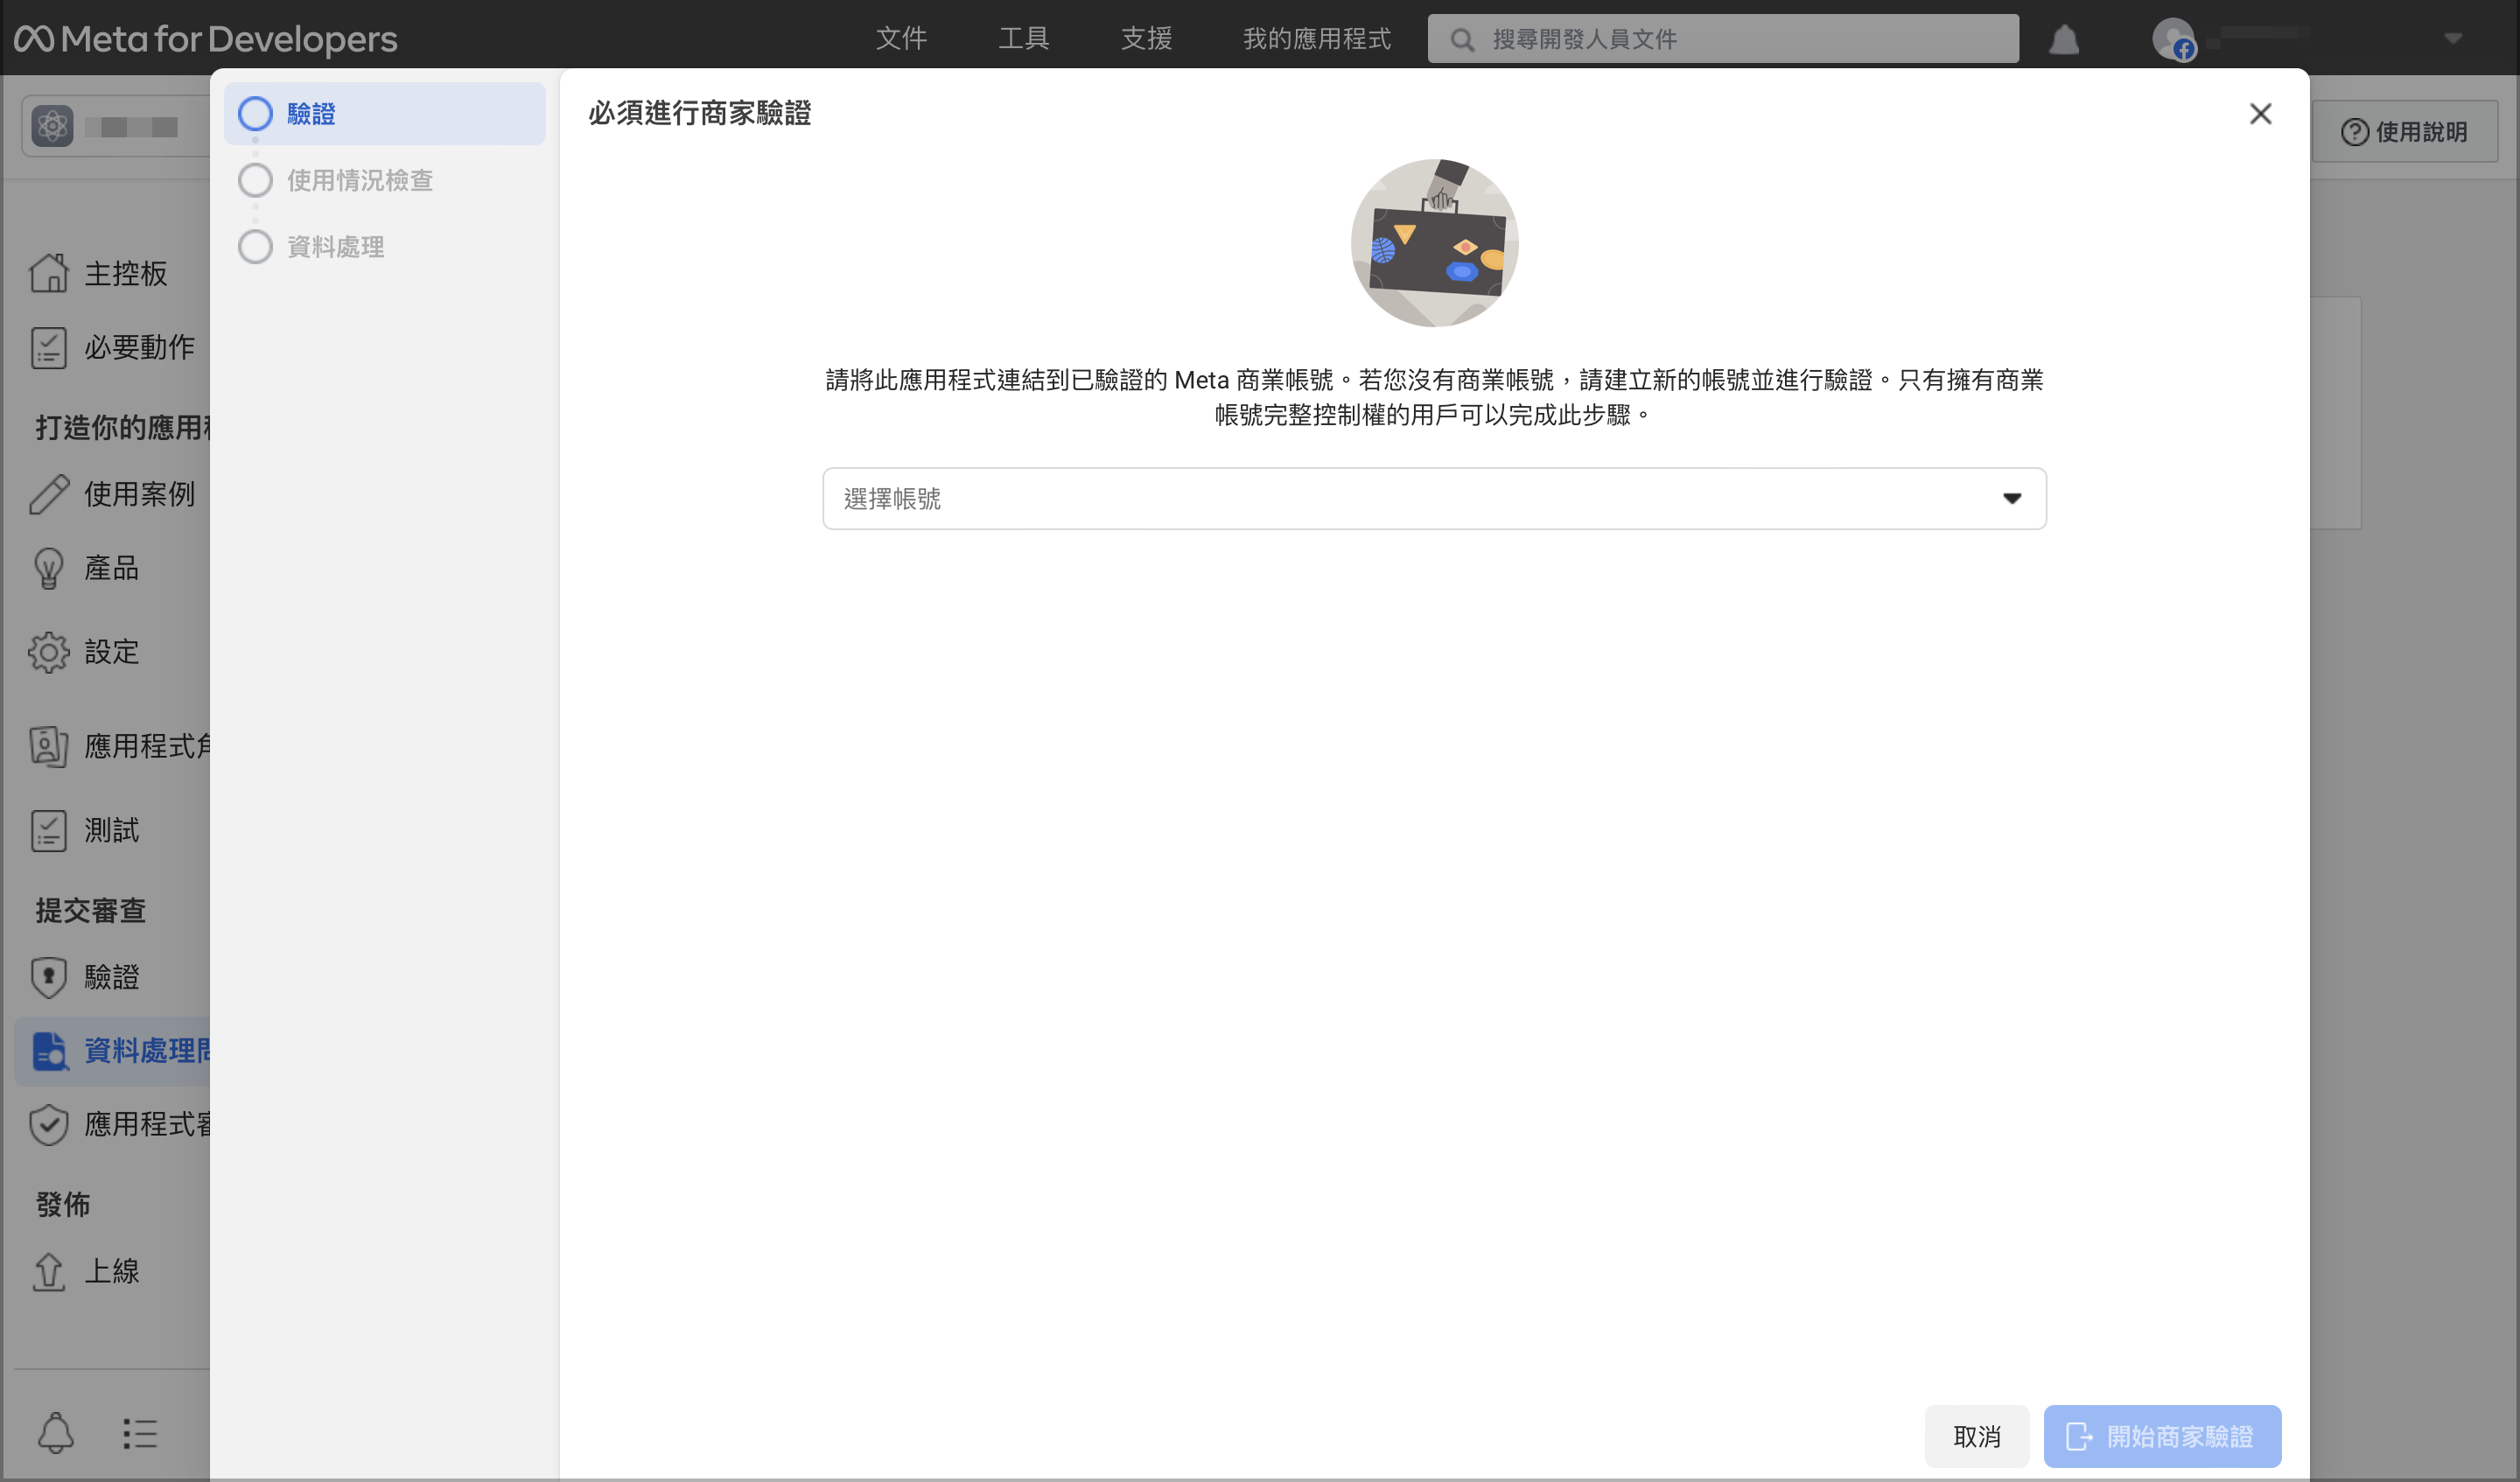2520x1482 pixels.
Task: Click the 上線 sidebar label
Action: click(x=112, y=1271)
